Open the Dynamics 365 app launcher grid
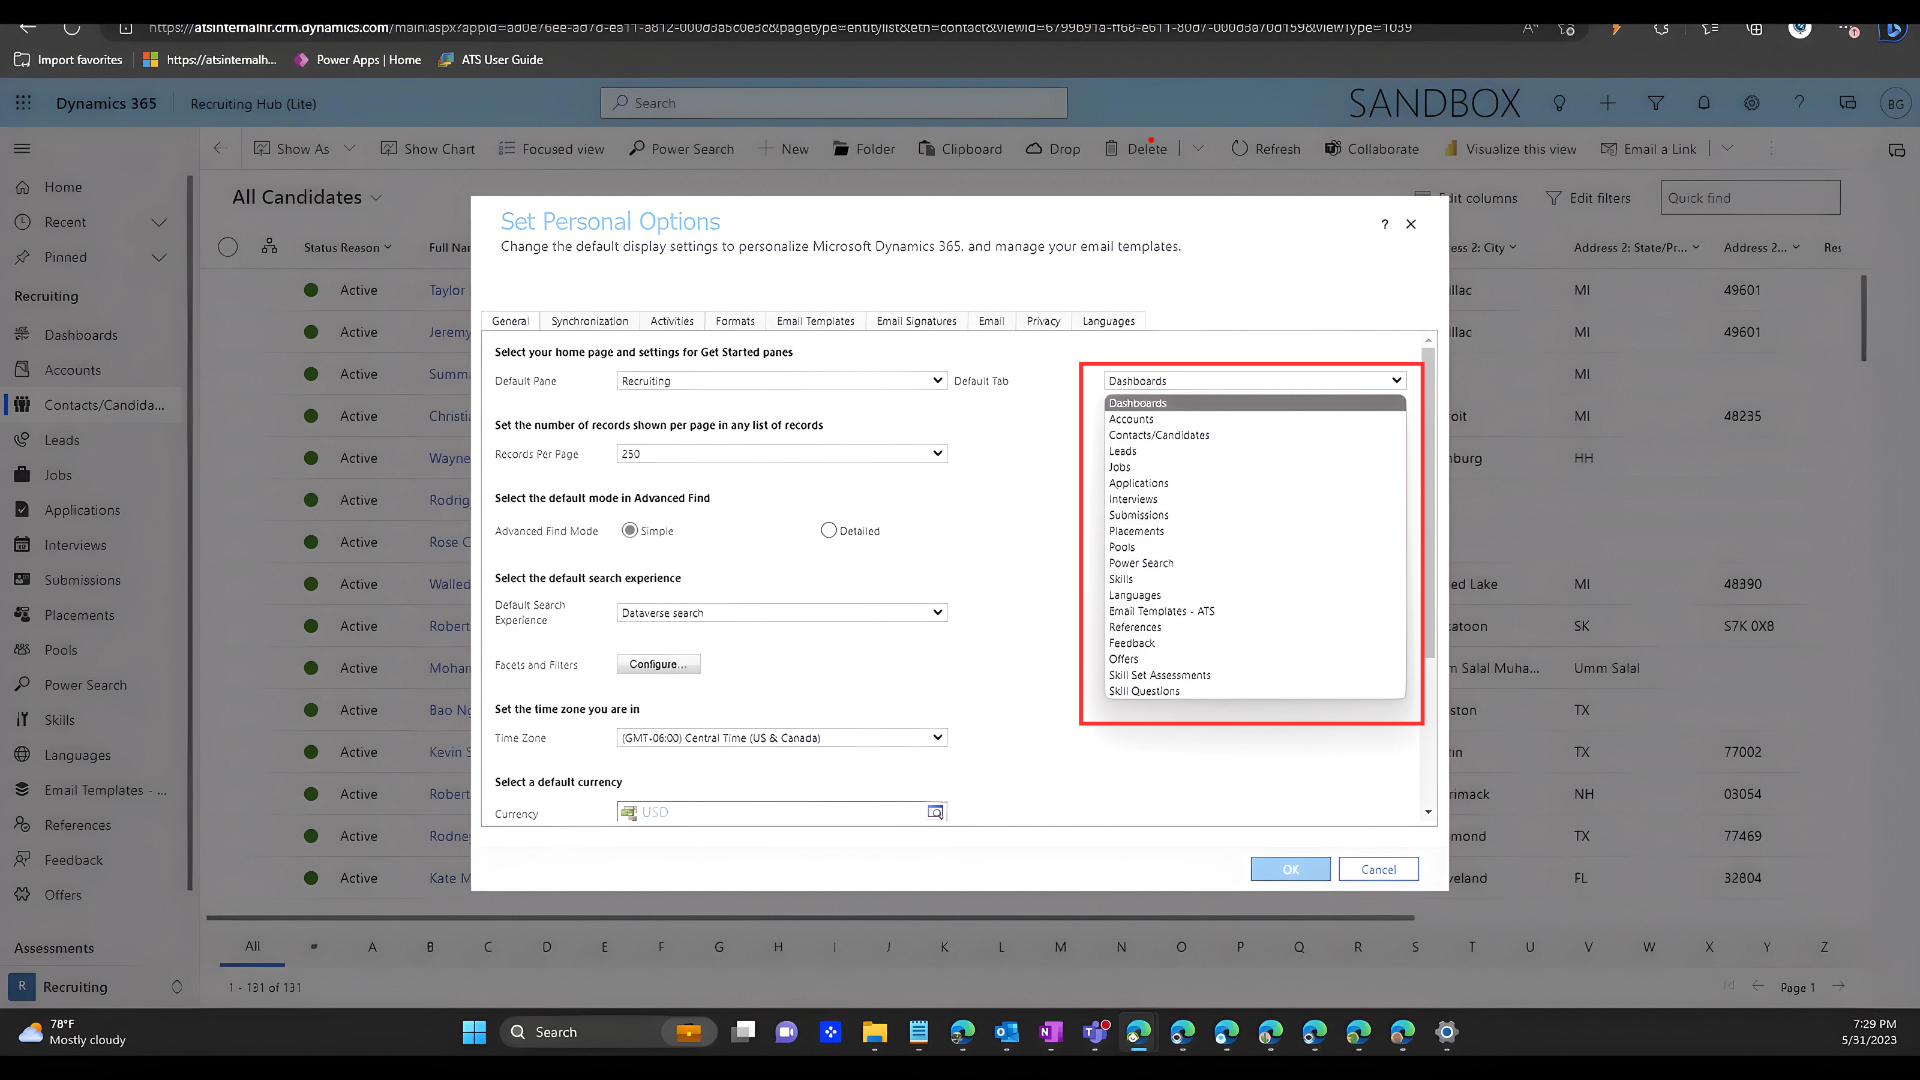 (23, 103)
